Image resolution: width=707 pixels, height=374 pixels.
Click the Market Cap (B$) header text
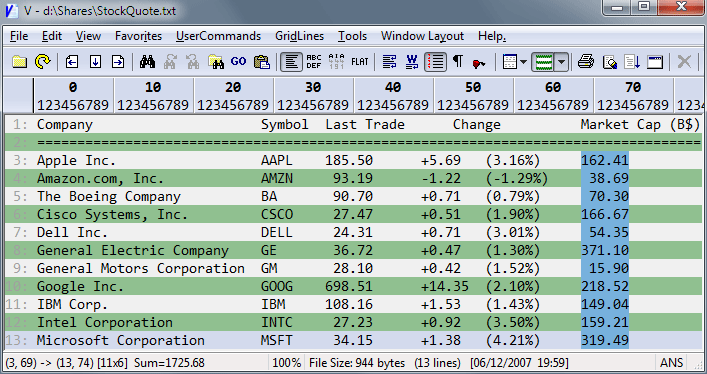(x=640, y=125)
